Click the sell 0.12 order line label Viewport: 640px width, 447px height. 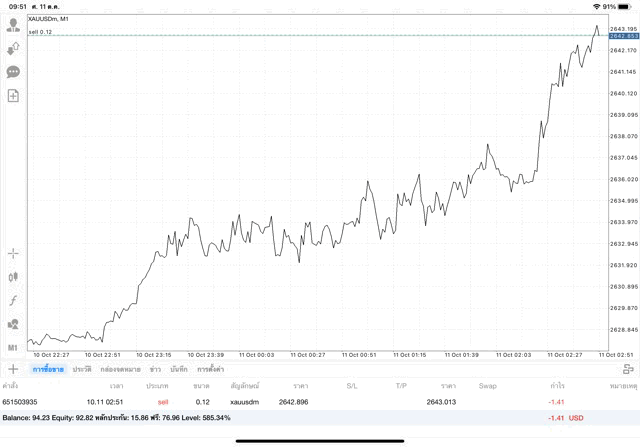[x=41, y=32]
